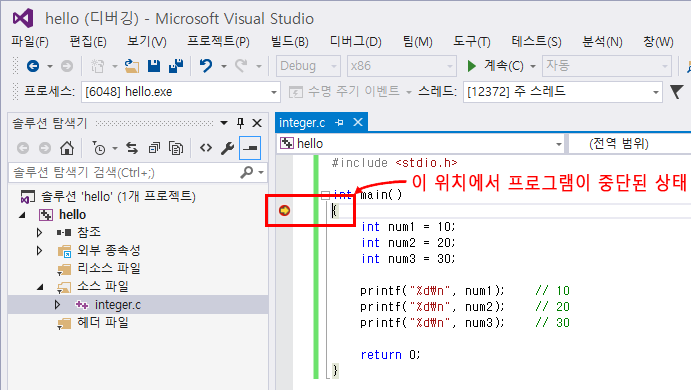The image size is (691, 390).
Task: Open the 파일(F) menu
Action: [30, 42]
